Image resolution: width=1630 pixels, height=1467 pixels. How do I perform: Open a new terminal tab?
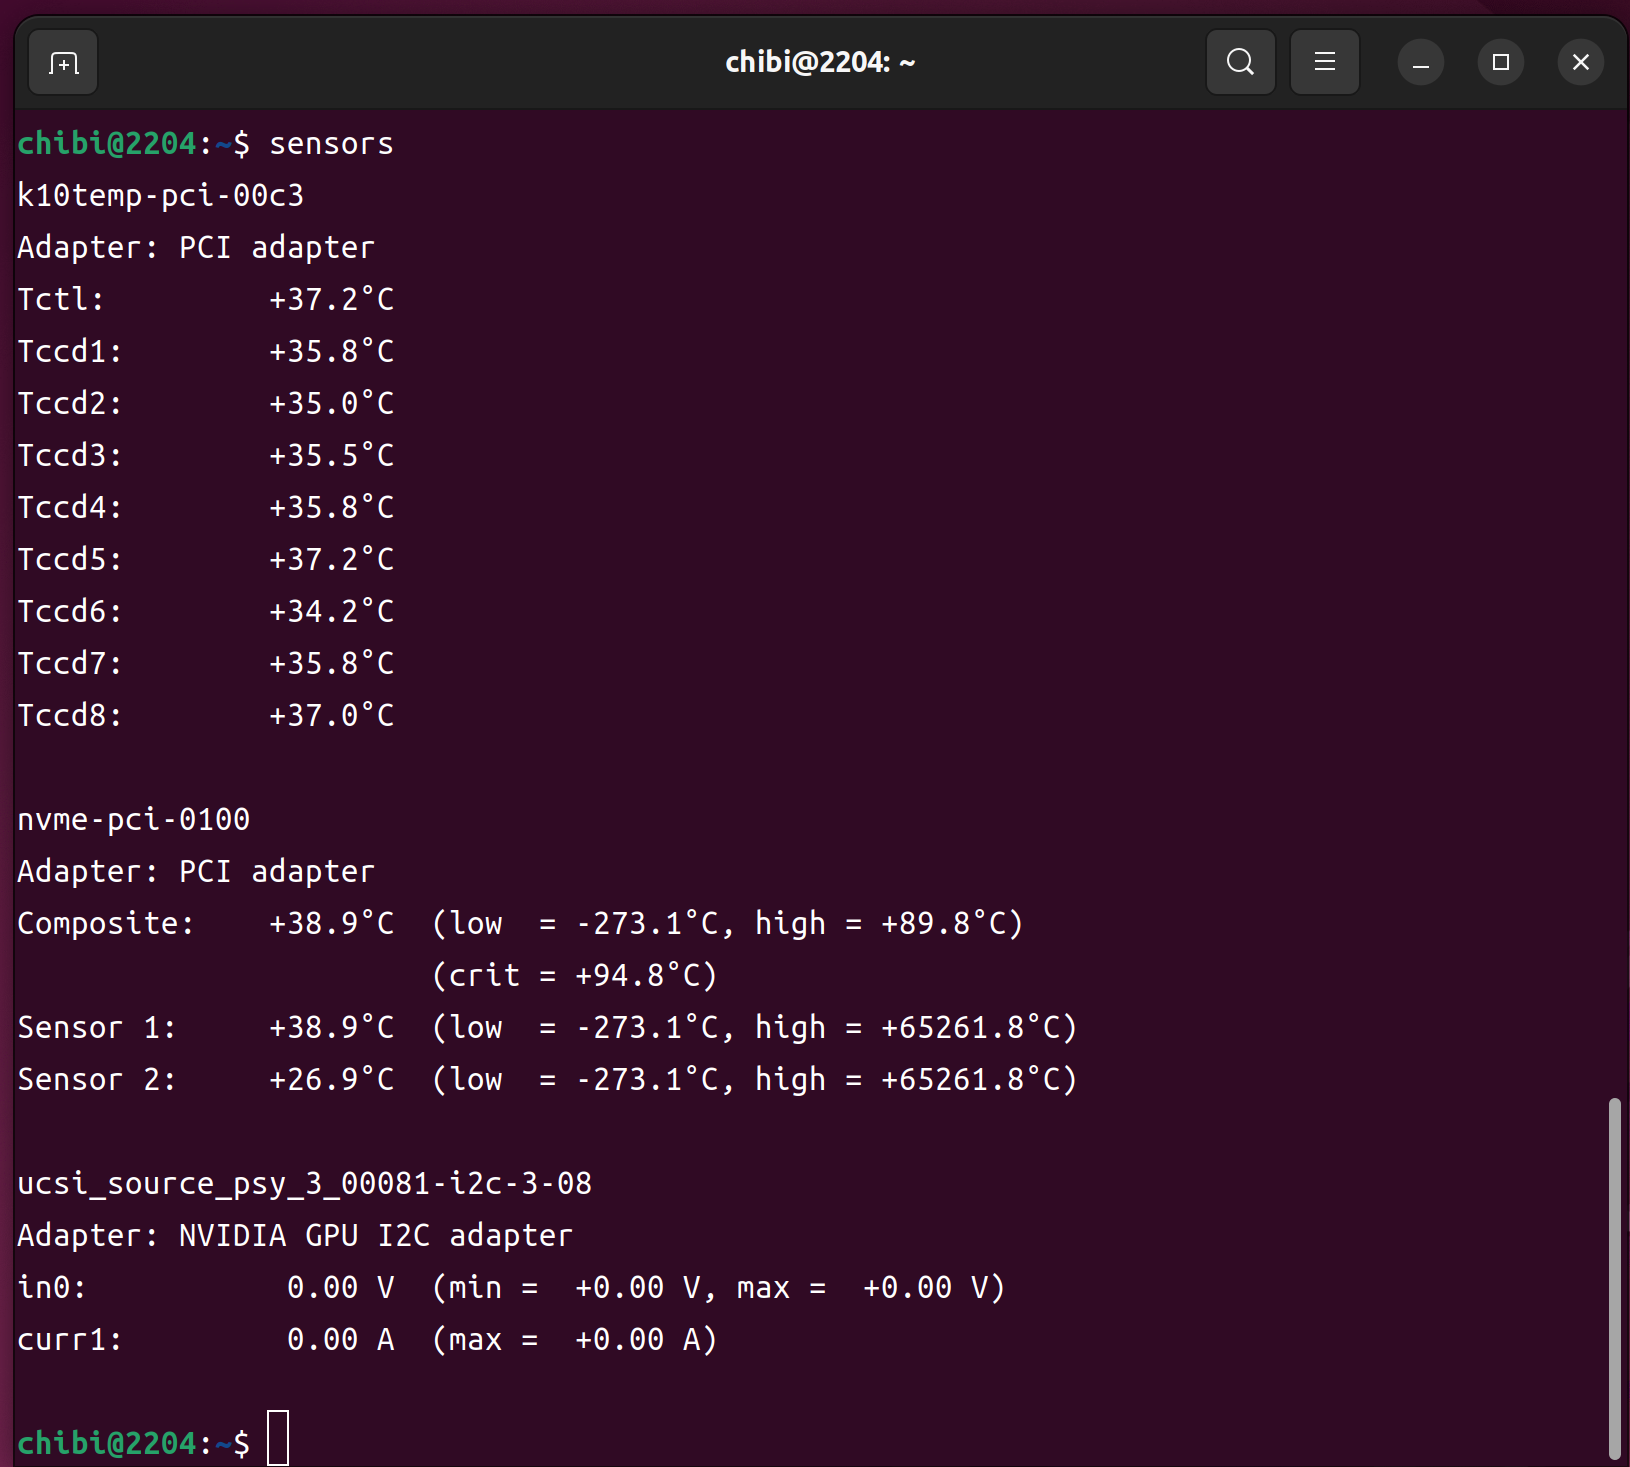click(x=63, y=63)
